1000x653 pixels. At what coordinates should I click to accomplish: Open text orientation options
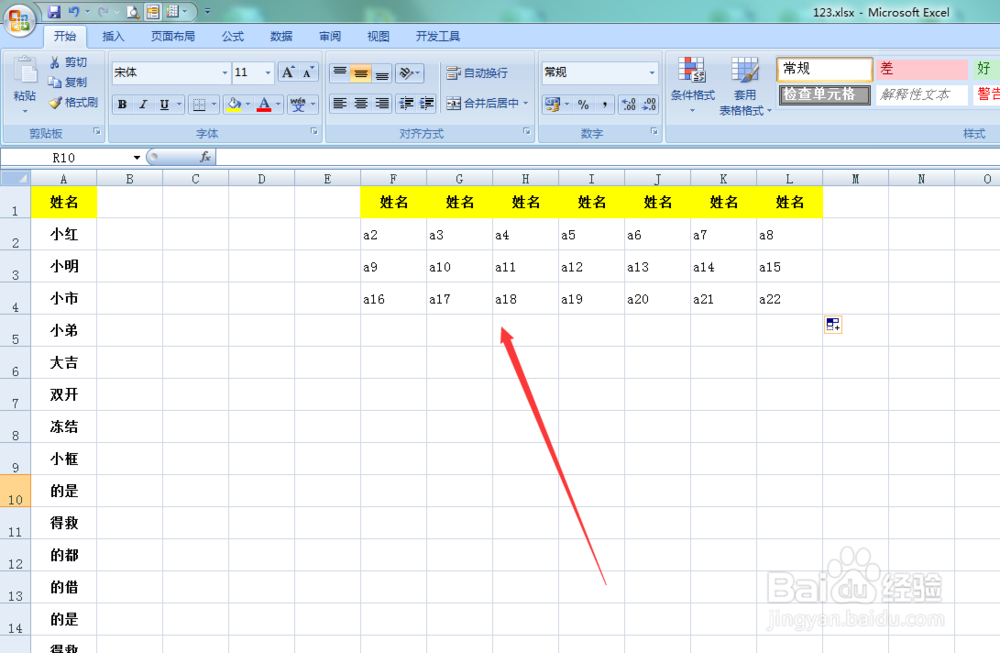tap(409, 73)
